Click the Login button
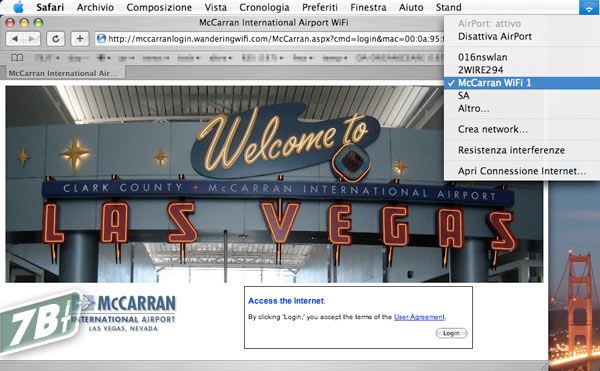600x371 pixels. coord(452,333)
